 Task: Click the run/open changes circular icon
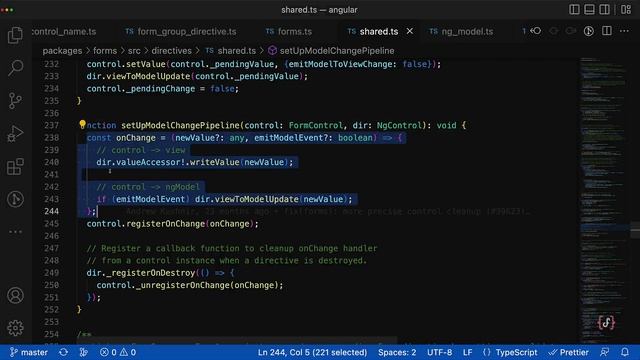589,31
